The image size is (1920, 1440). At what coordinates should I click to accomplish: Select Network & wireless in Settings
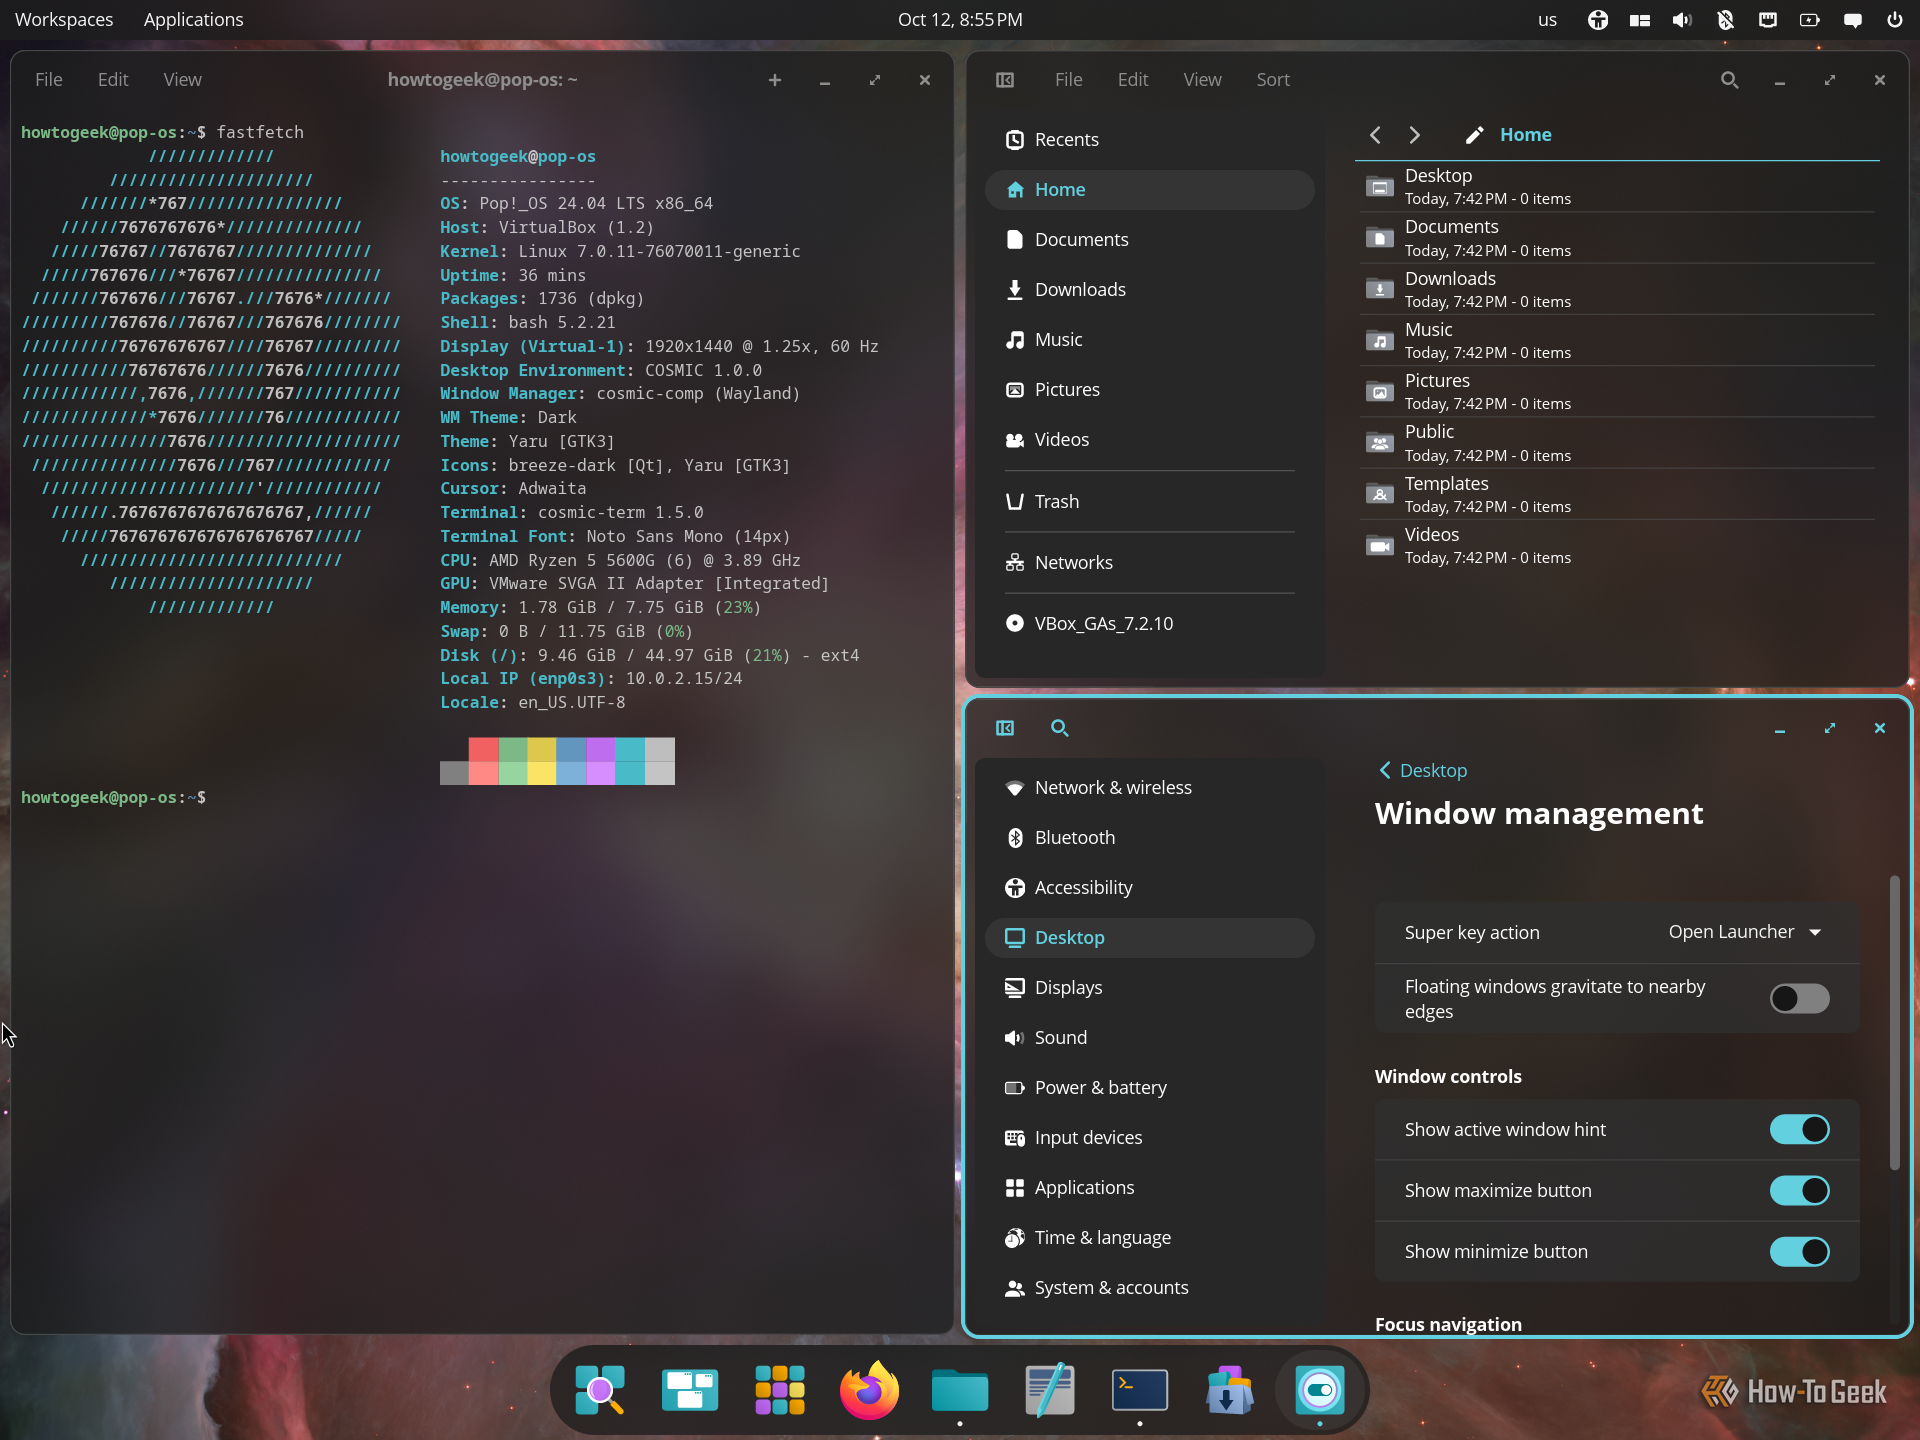coord(1150,788)
